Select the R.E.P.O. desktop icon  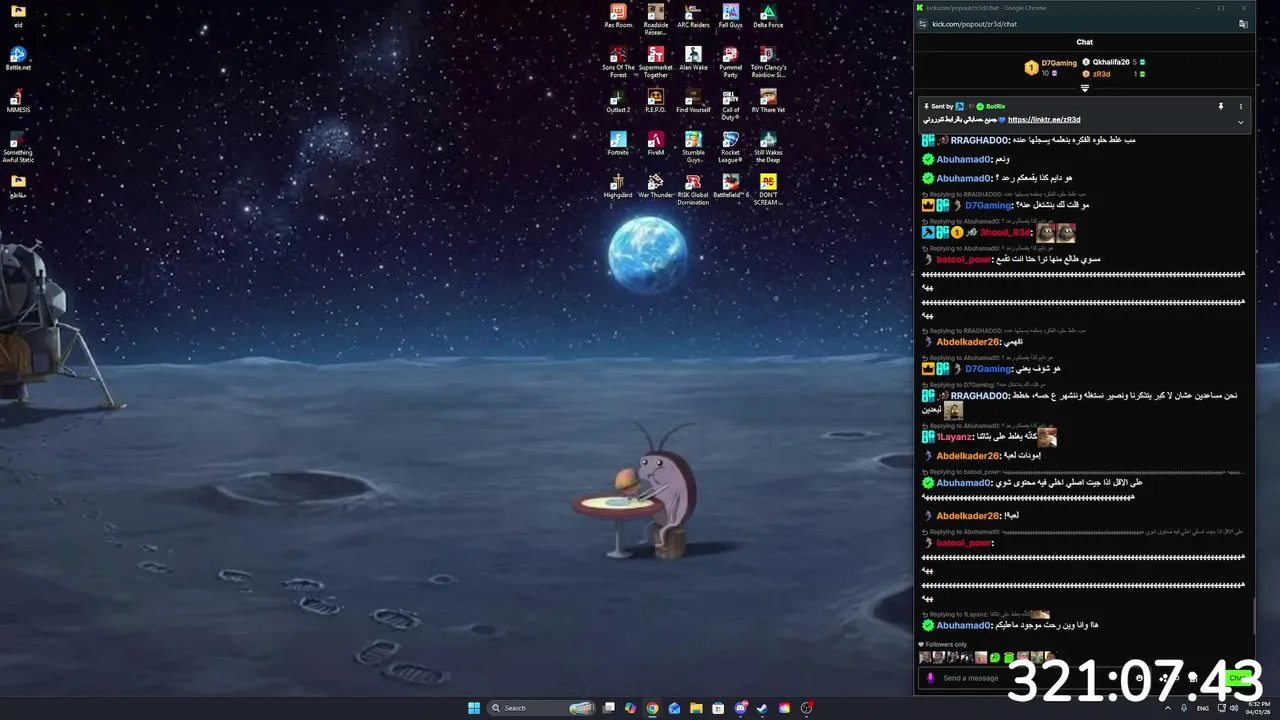point(656,101)
